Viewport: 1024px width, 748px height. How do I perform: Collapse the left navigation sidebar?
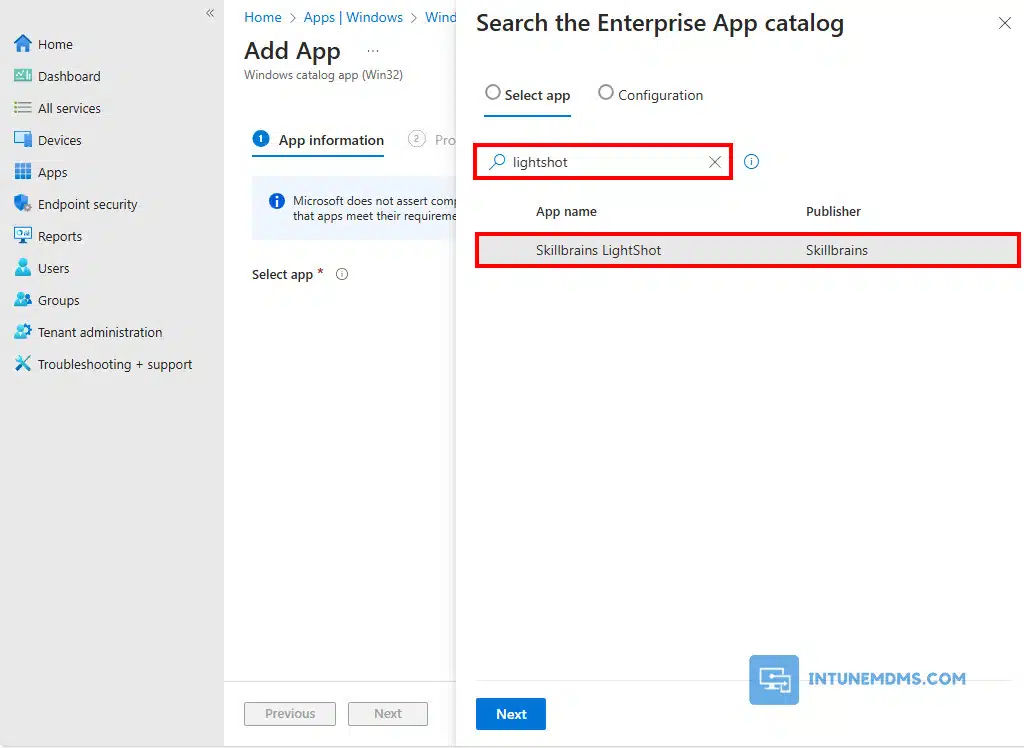point(210,13)
